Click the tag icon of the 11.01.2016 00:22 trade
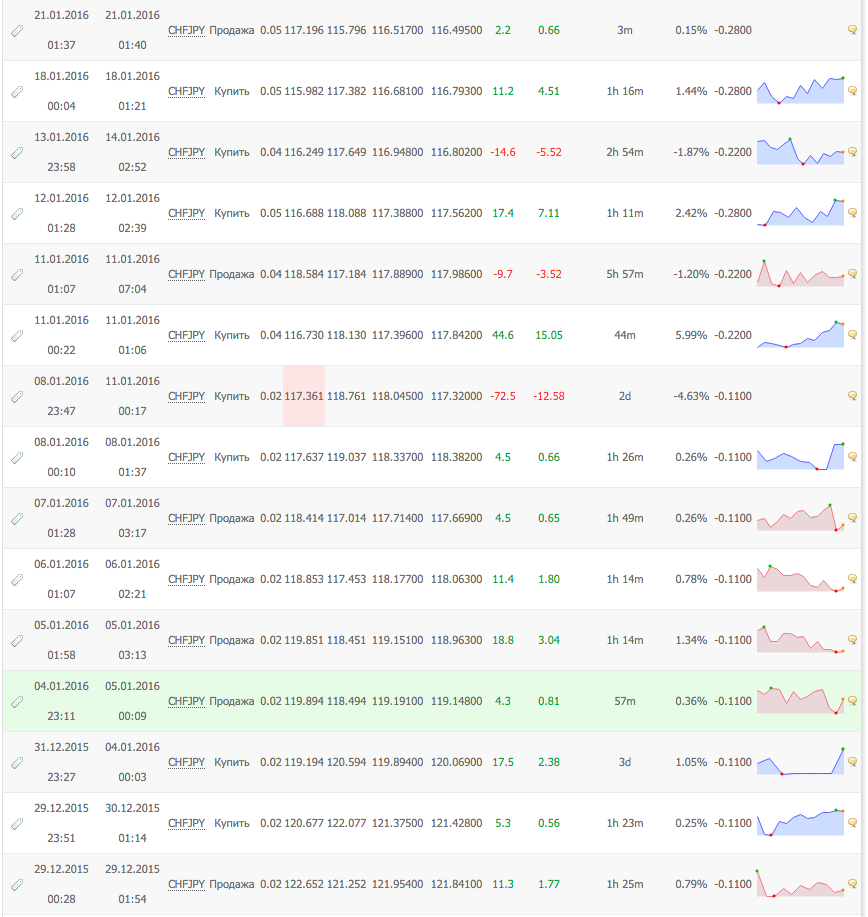Screen dimensions: 868x917 pos(18,336)
